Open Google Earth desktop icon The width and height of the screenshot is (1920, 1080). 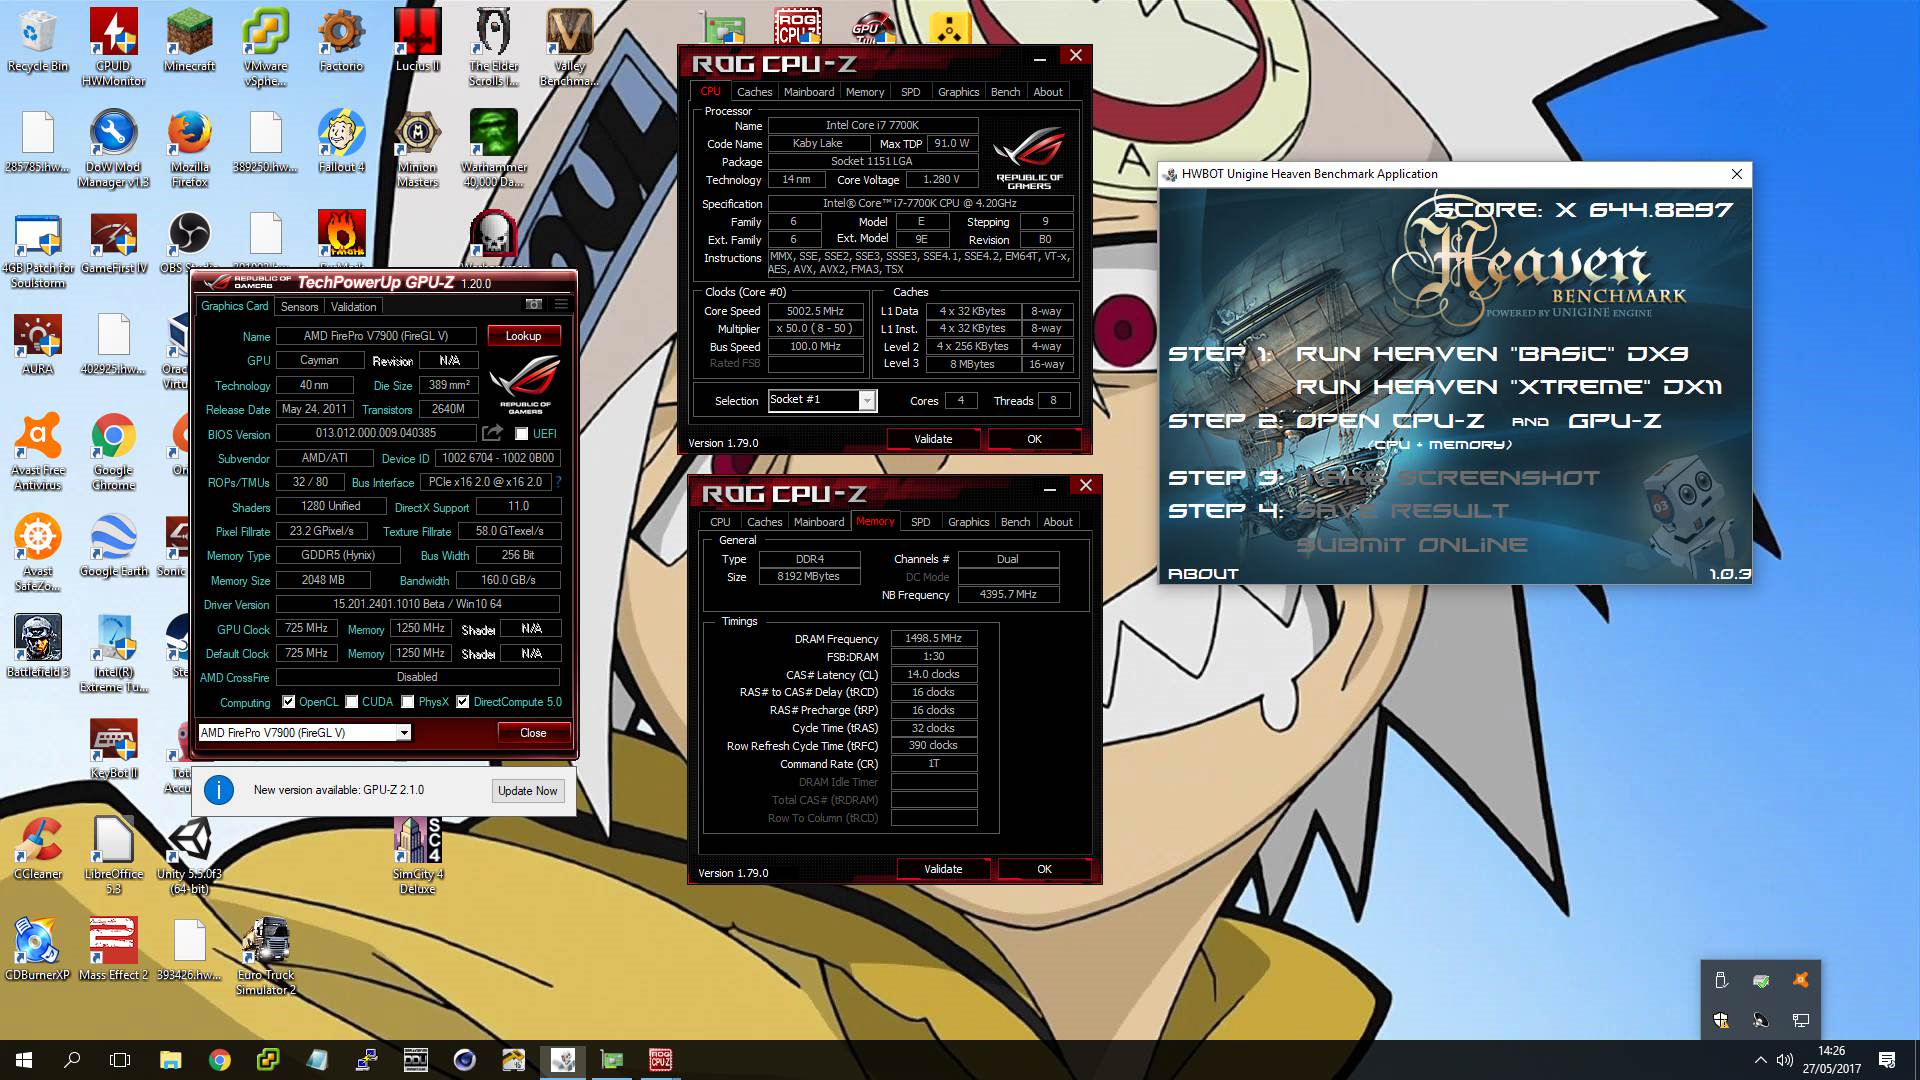(x=114, y=546)
